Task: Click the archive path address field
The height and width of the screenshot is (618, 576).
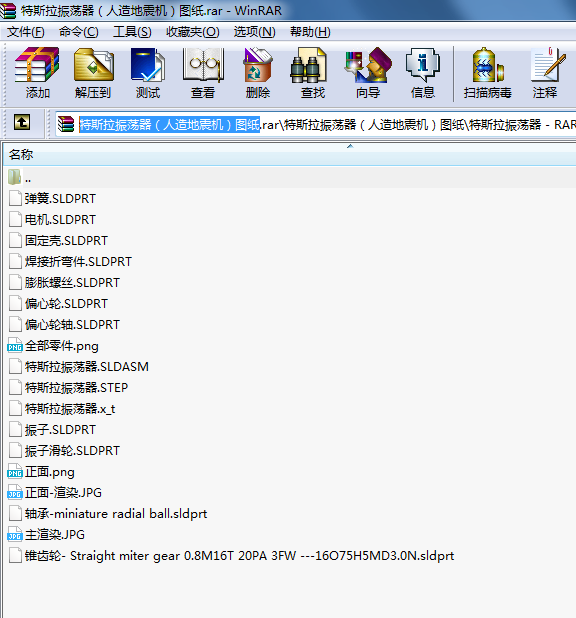Action: click(315, 125)
